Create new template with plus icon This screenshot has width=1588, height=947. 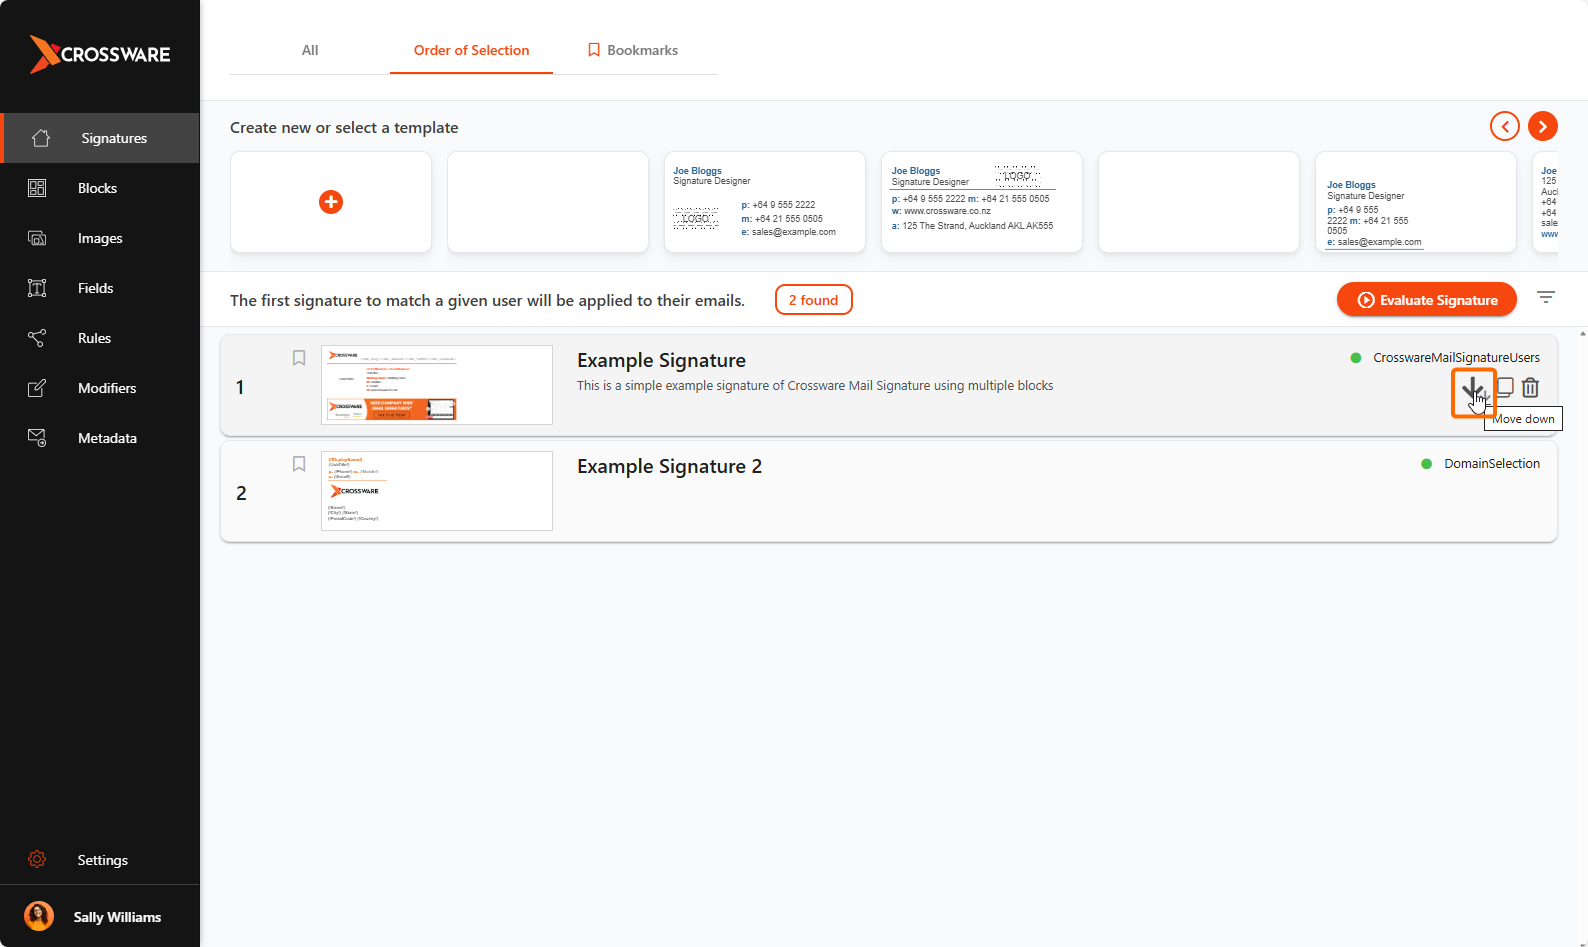[331, 202]
